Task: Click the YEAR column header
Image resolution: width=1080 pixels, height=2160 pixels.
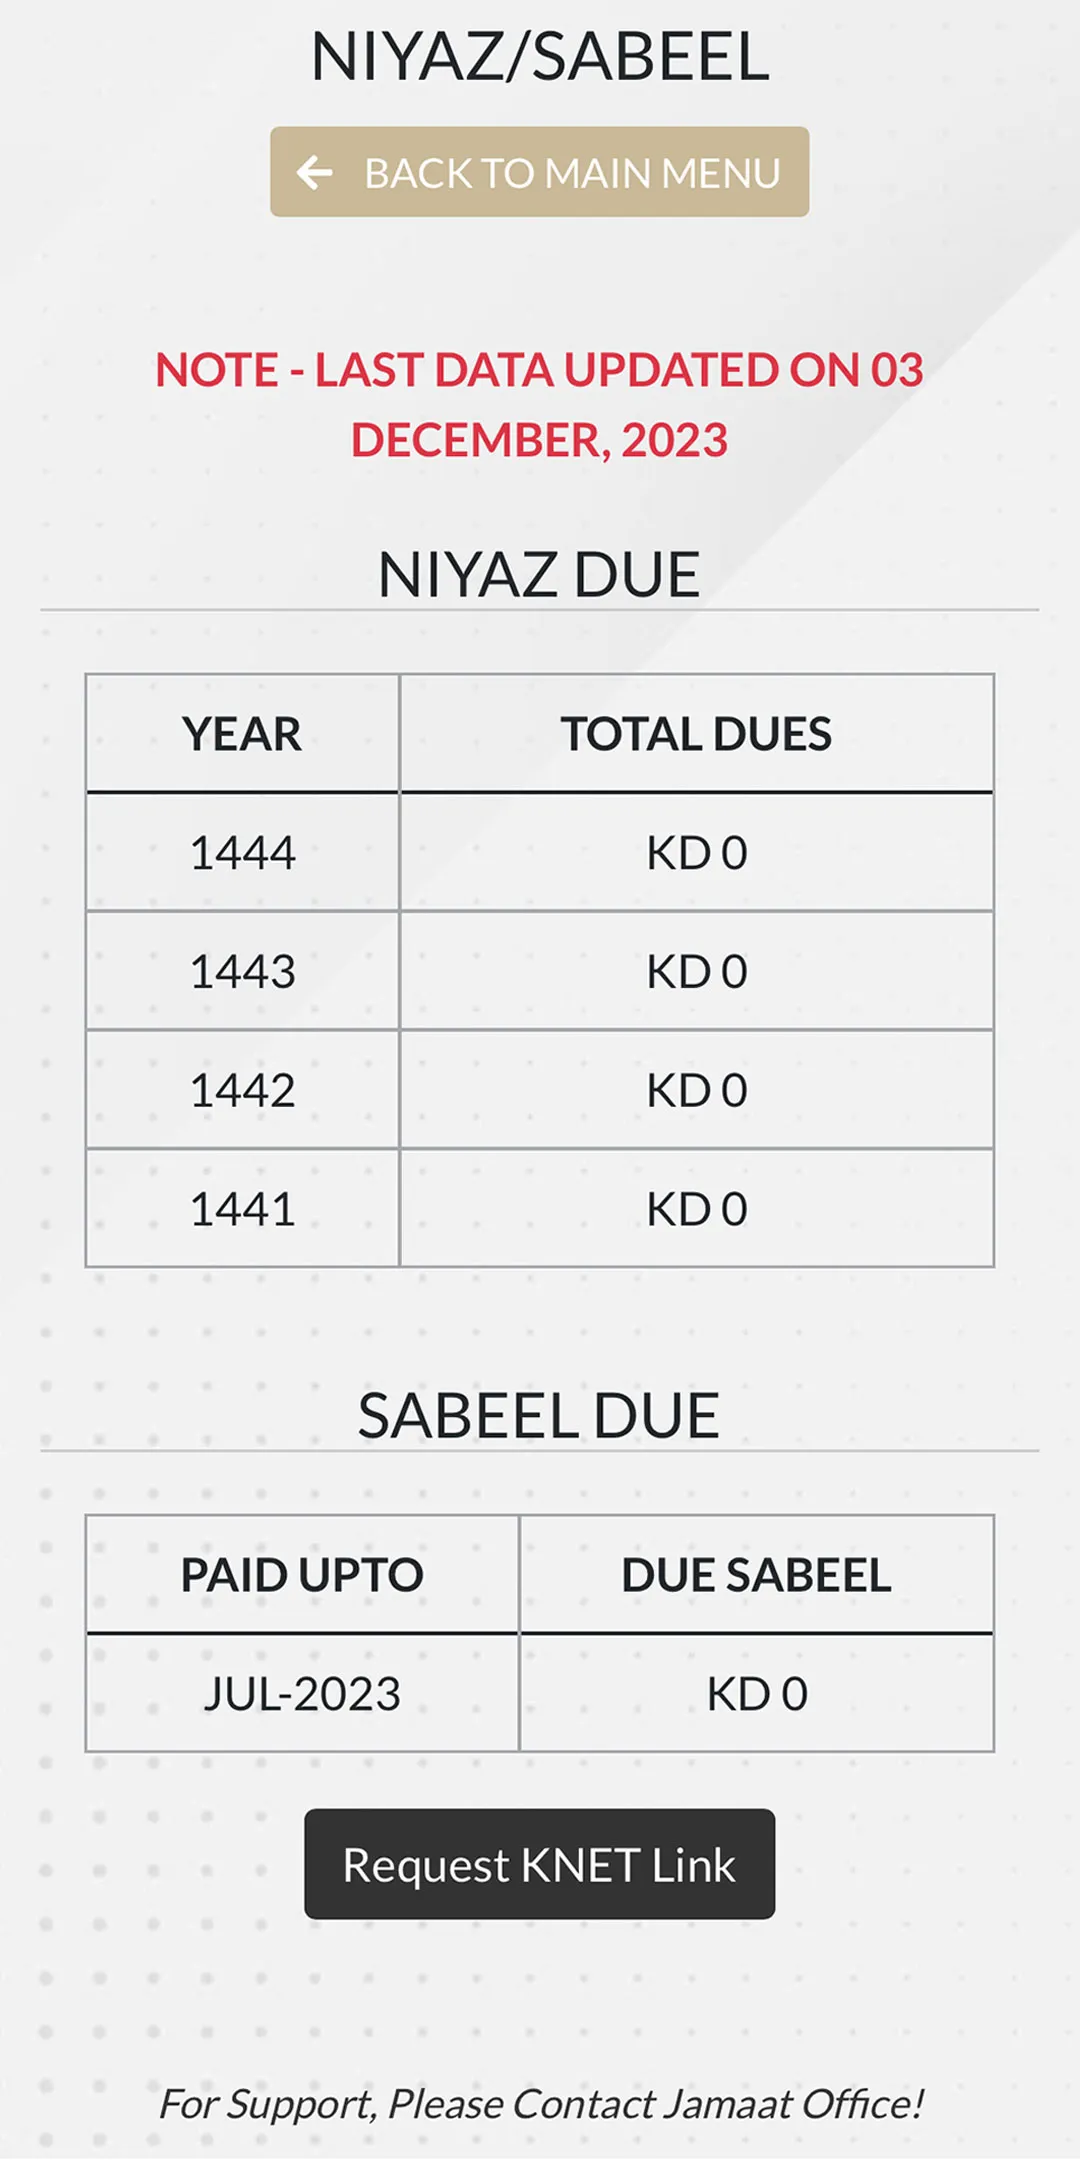Action: (242, 734)
